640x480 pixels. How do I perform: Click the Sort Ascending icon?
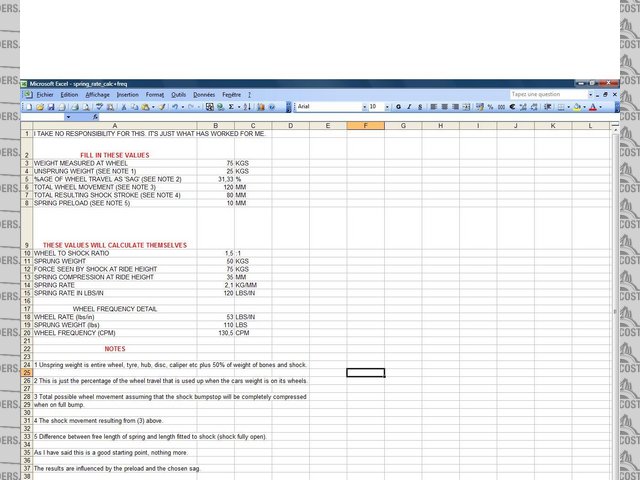[244, 106]
